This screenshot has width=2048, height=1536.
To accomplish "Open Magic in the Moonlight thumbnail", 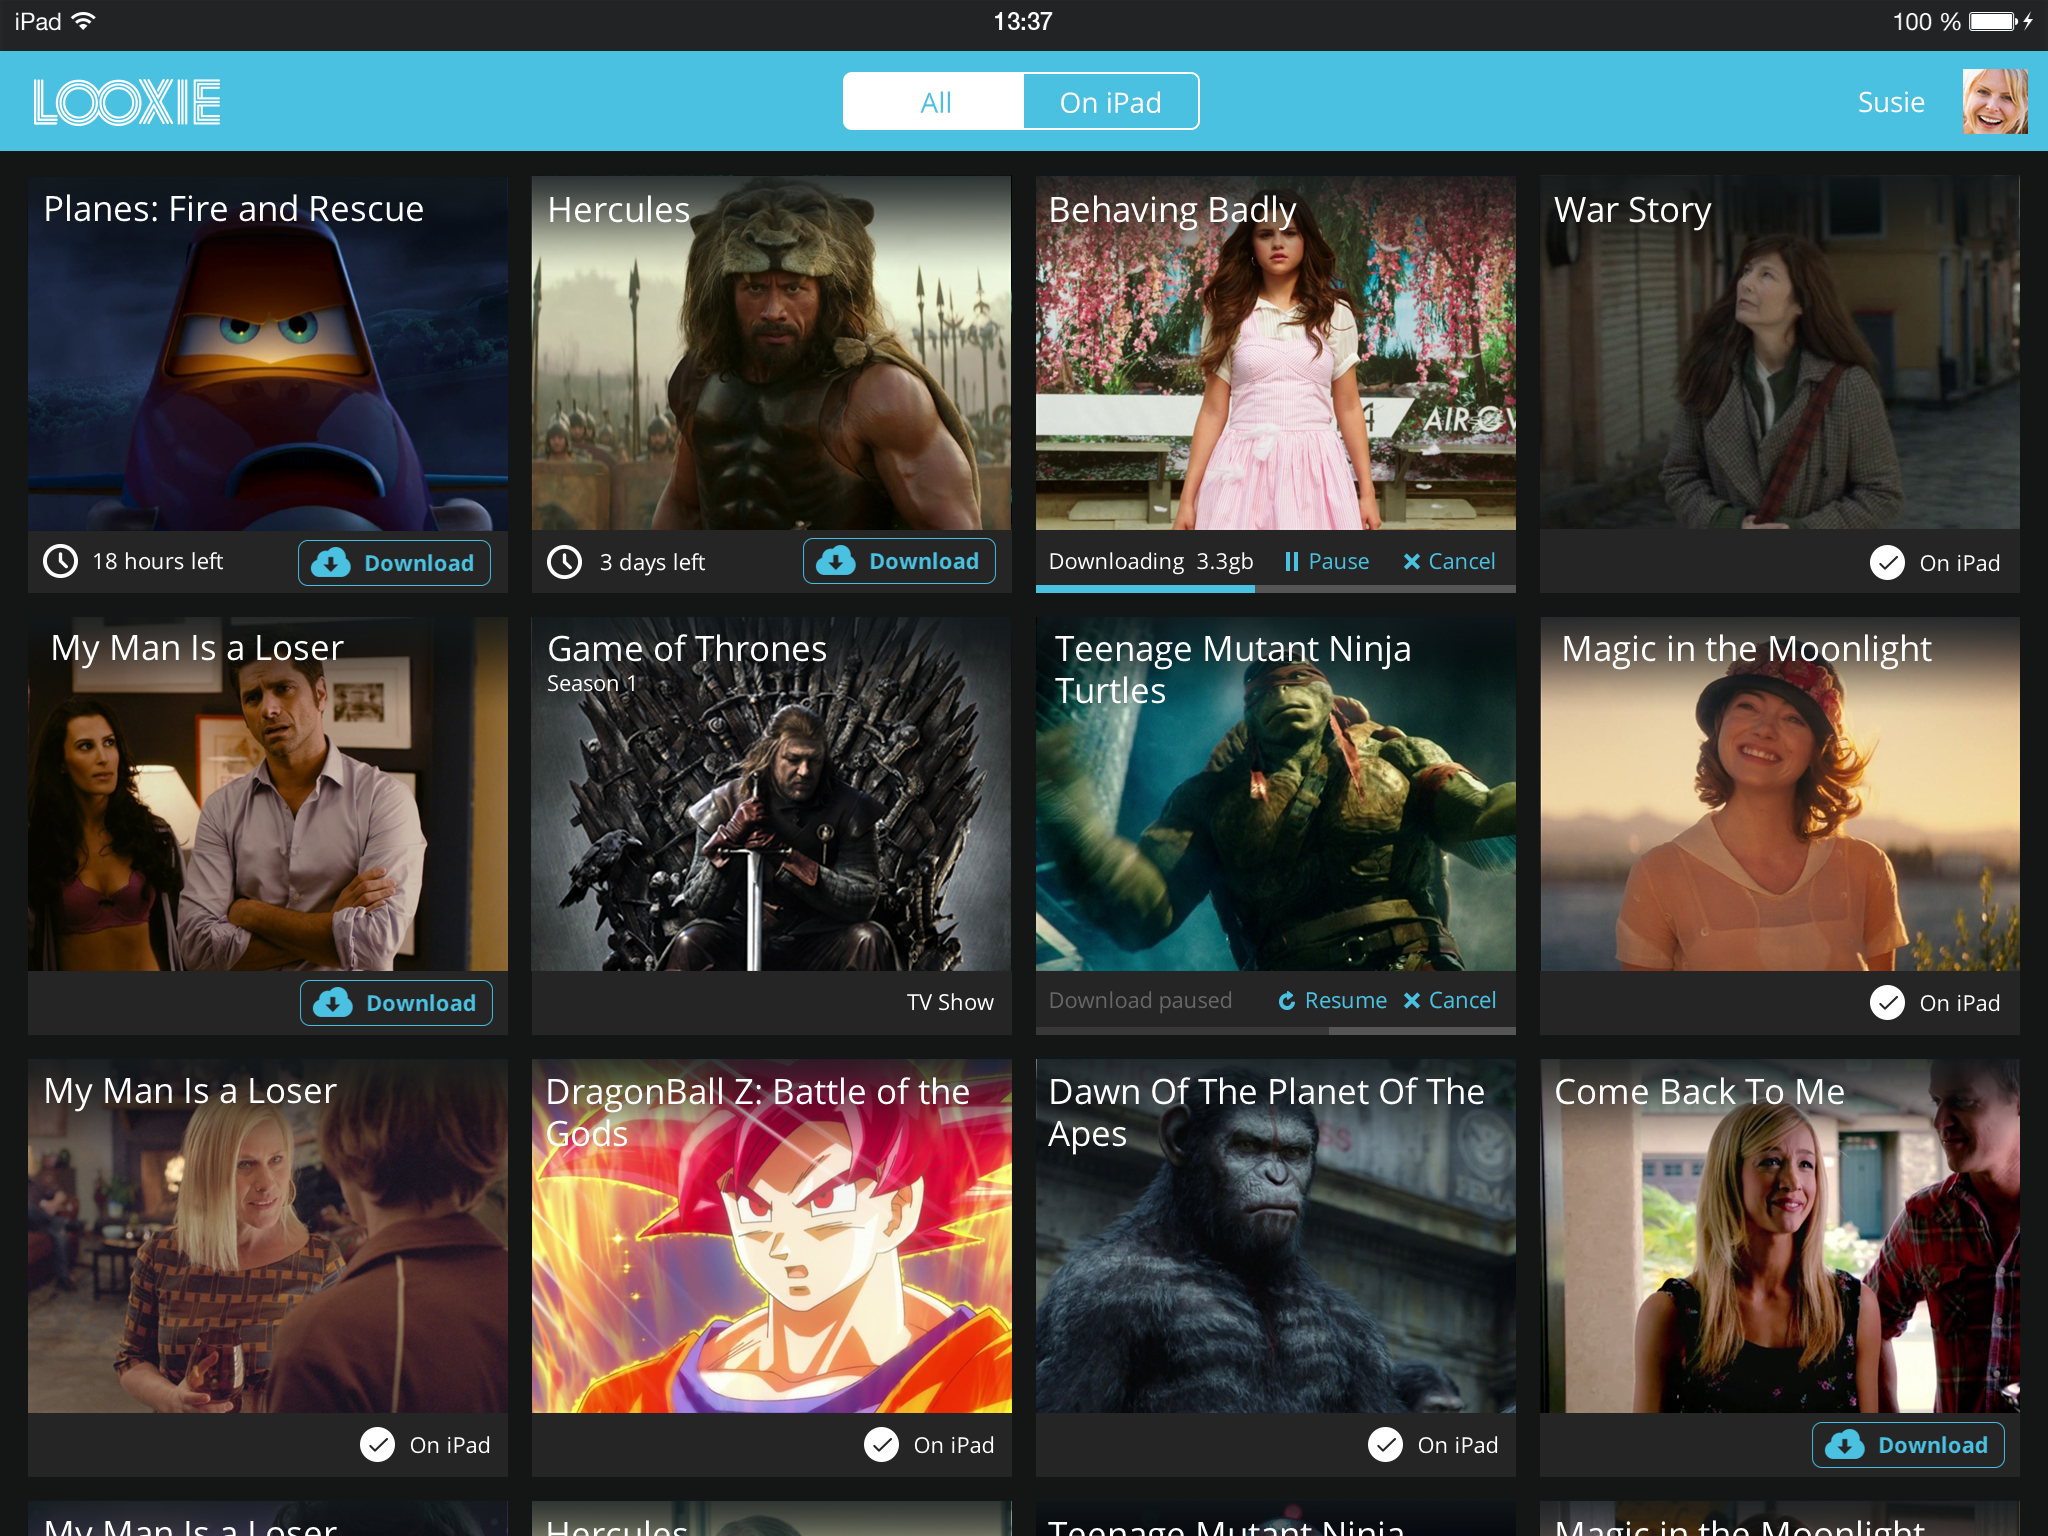I will tap(1780, 794).
